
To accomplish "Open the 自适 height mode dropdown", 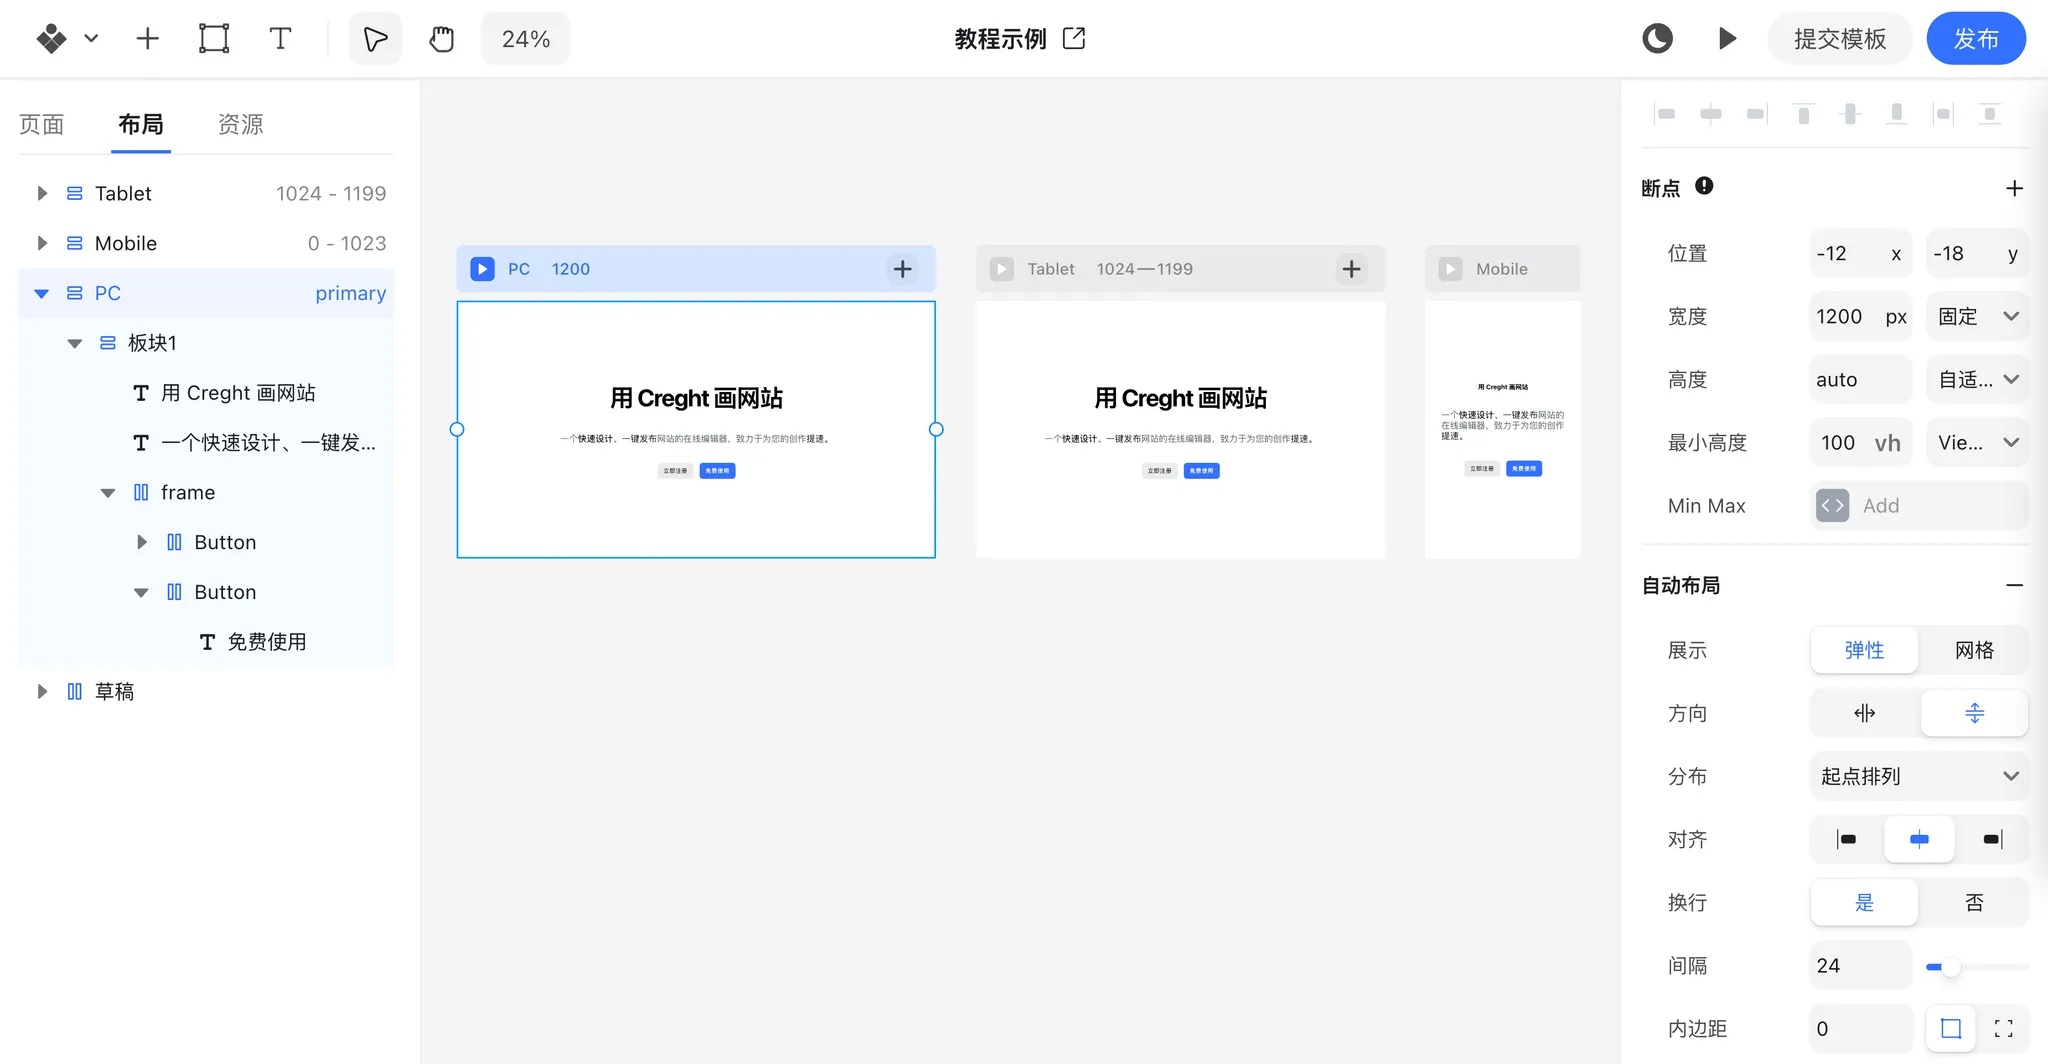I will click(x=1977, y=380).
